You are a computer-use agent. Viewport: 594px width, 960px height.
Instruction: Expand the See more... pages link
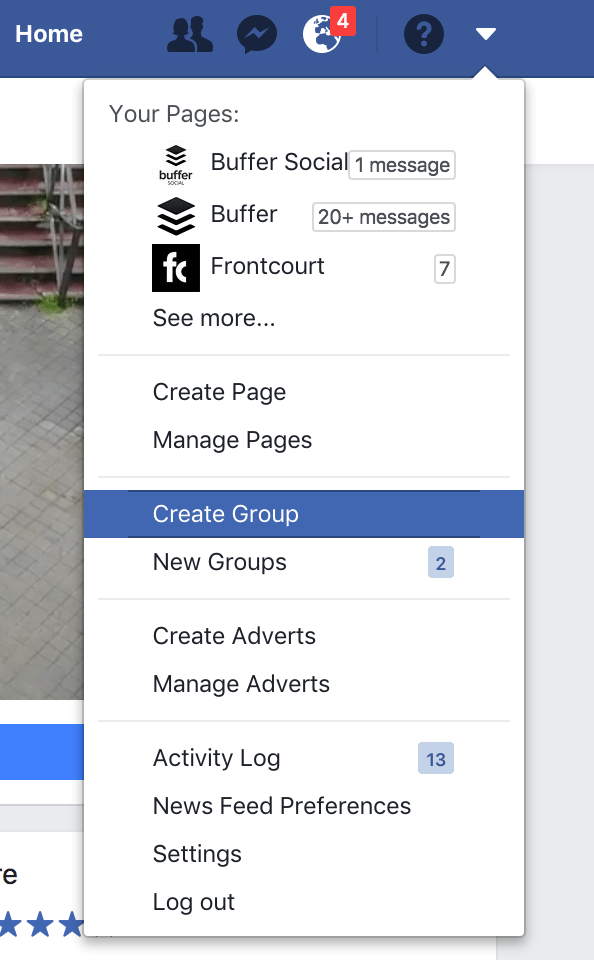(214, 318)
